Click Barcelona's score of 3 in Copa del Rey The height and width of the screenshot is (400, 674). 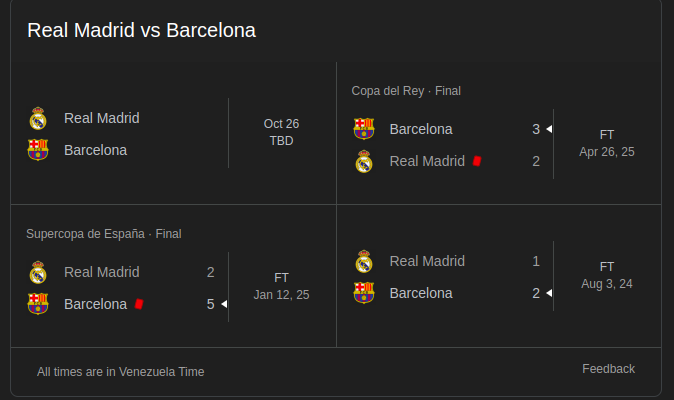(536, 129)
